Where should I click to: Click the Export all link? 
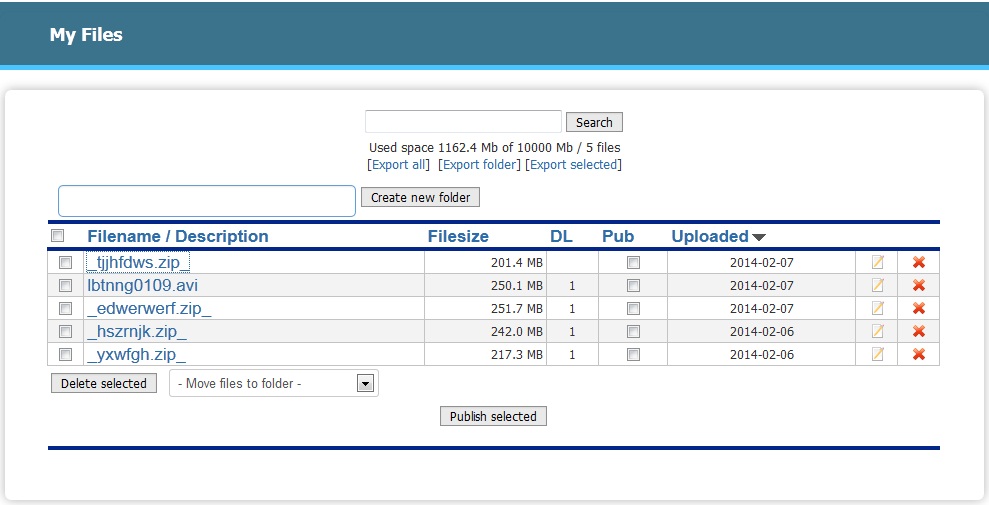[400, 164]
